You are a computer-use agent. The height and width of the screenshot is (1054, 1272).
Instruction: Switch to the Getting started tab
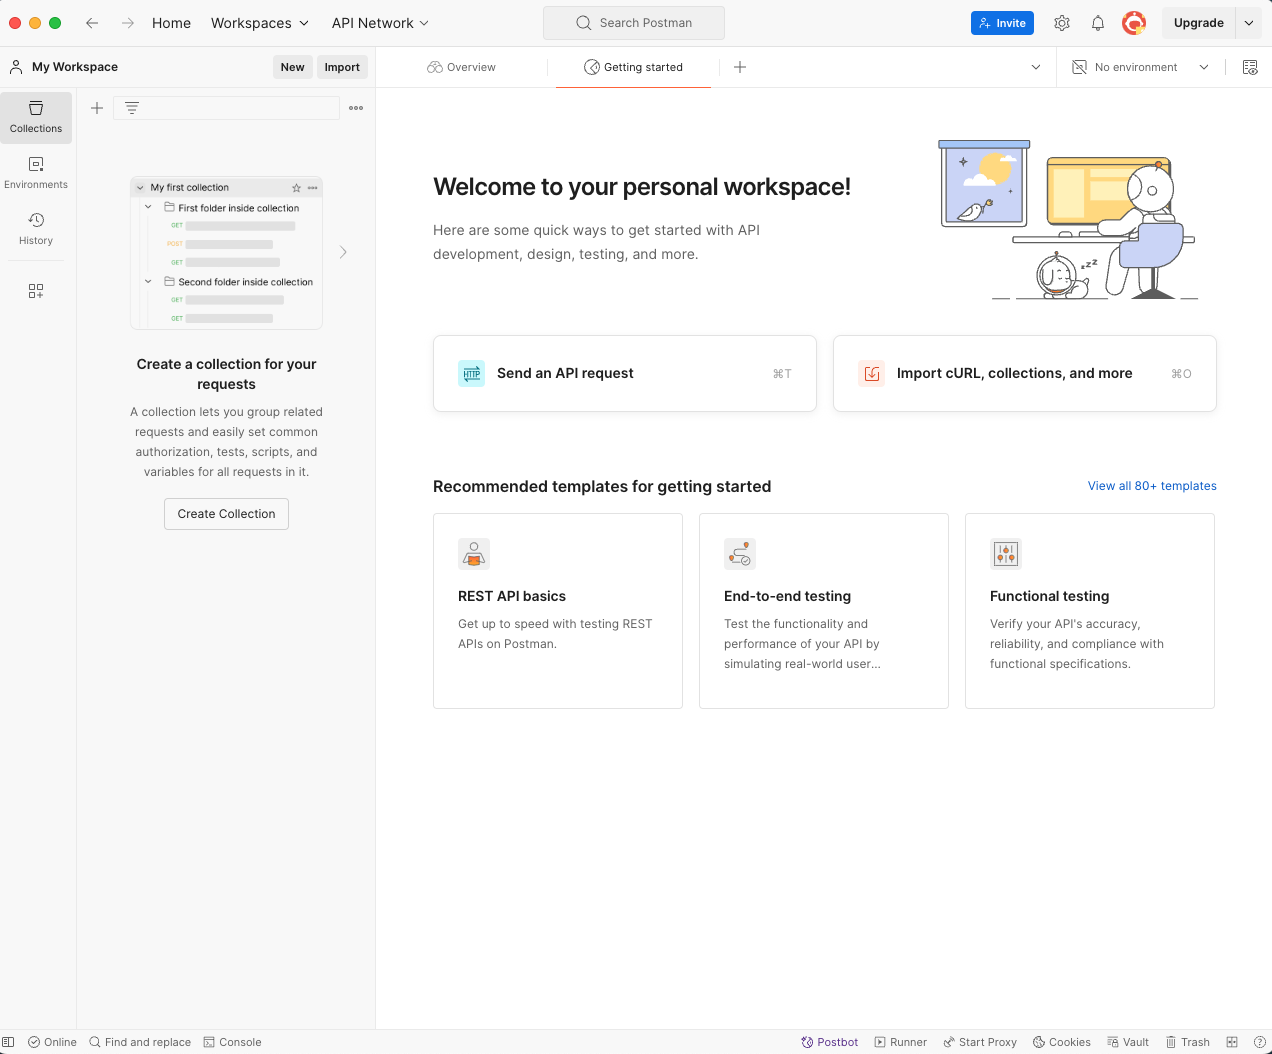click(x=633, y=67)
